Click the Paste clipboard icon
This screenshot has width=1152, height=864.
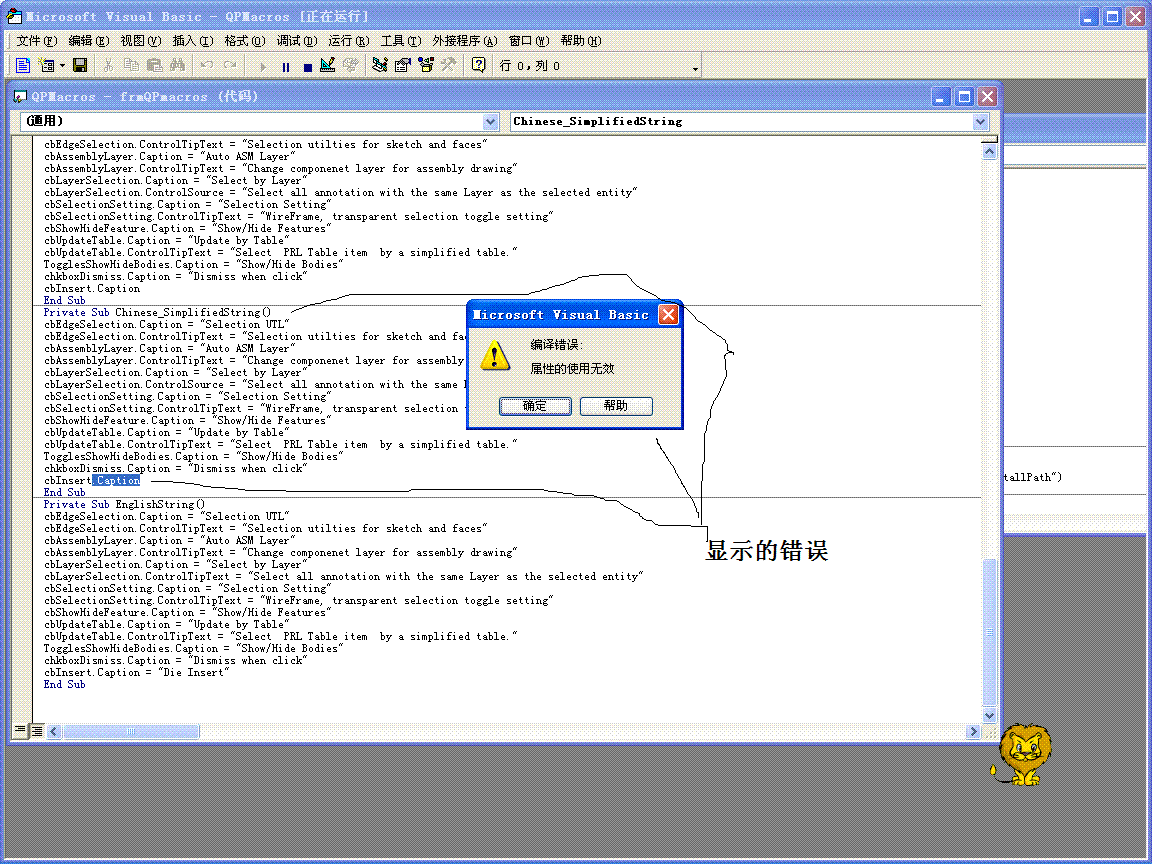(x=154, y=65)
